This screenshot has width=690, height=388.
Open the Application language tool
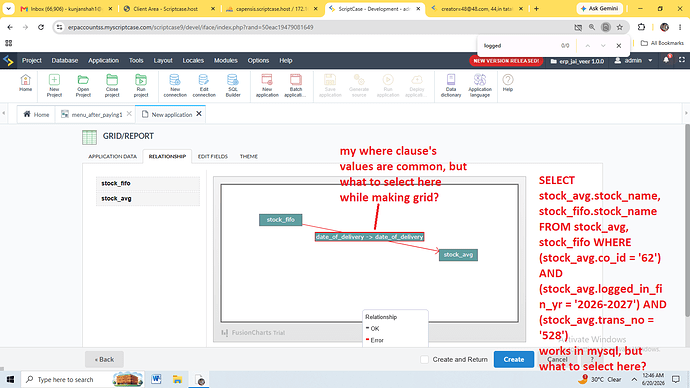click(x=480, y=85)
